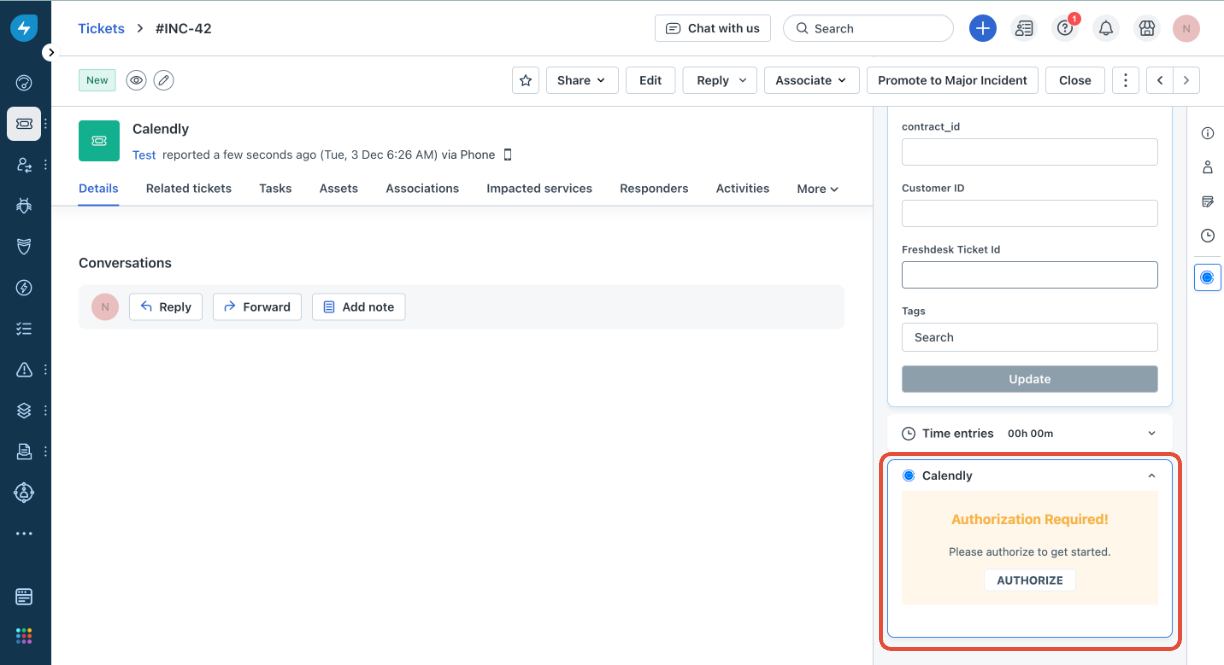Open the Freshworks app switcher colored grid
The width and height of the screenshot is (1224, 665).
[24, 636]
